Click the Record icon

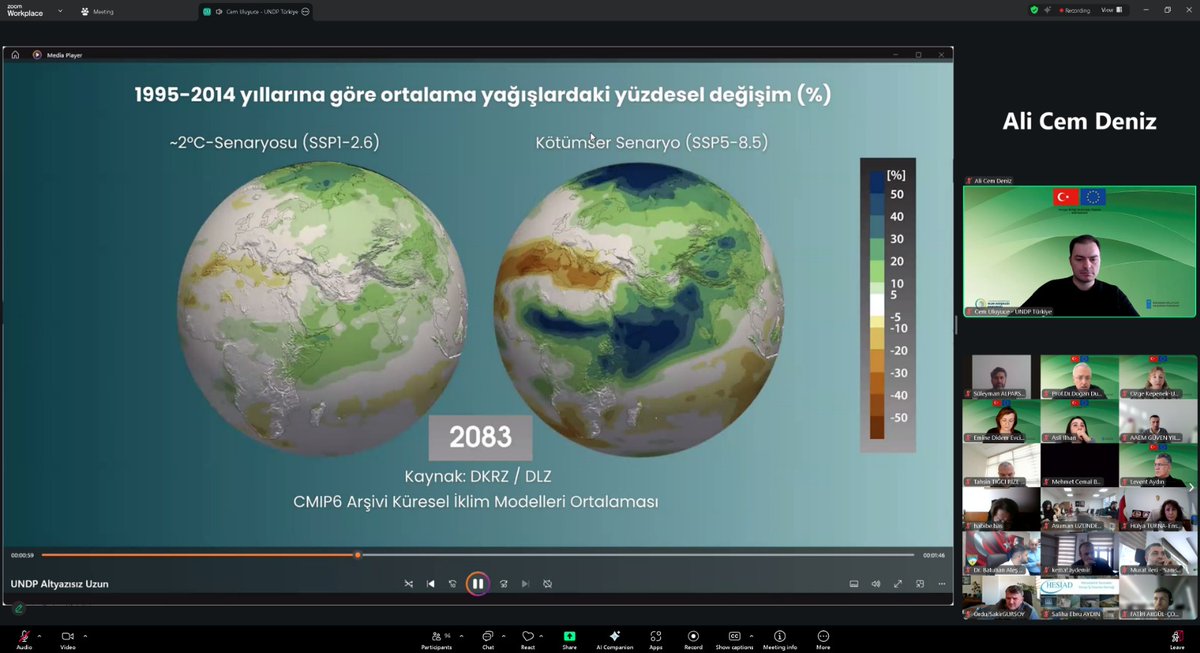pyautogui.click(x=693, y=638)
